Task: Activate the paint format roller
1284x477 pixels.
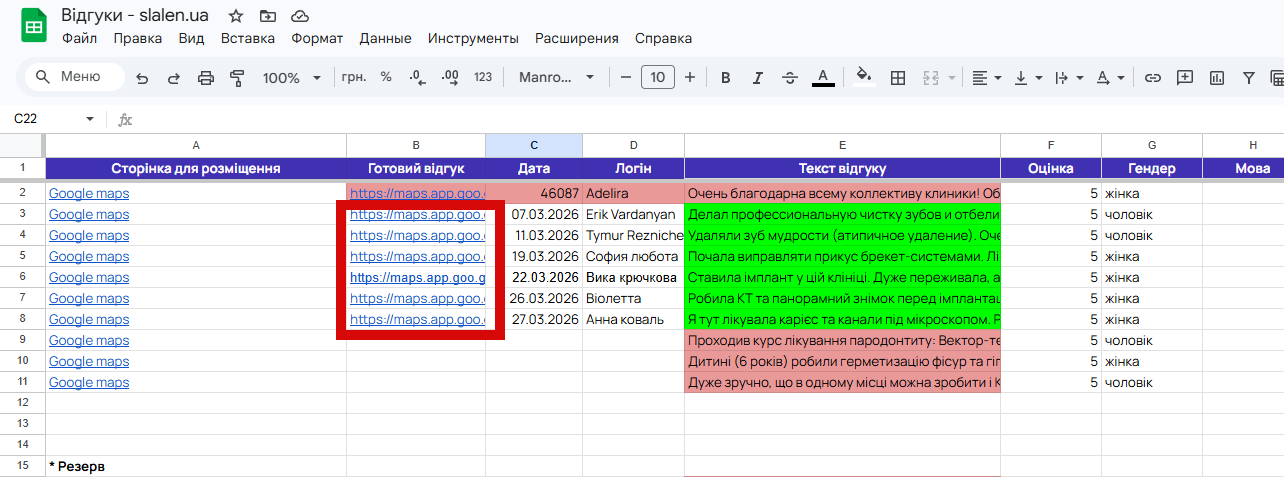Action: coord(237,77)
